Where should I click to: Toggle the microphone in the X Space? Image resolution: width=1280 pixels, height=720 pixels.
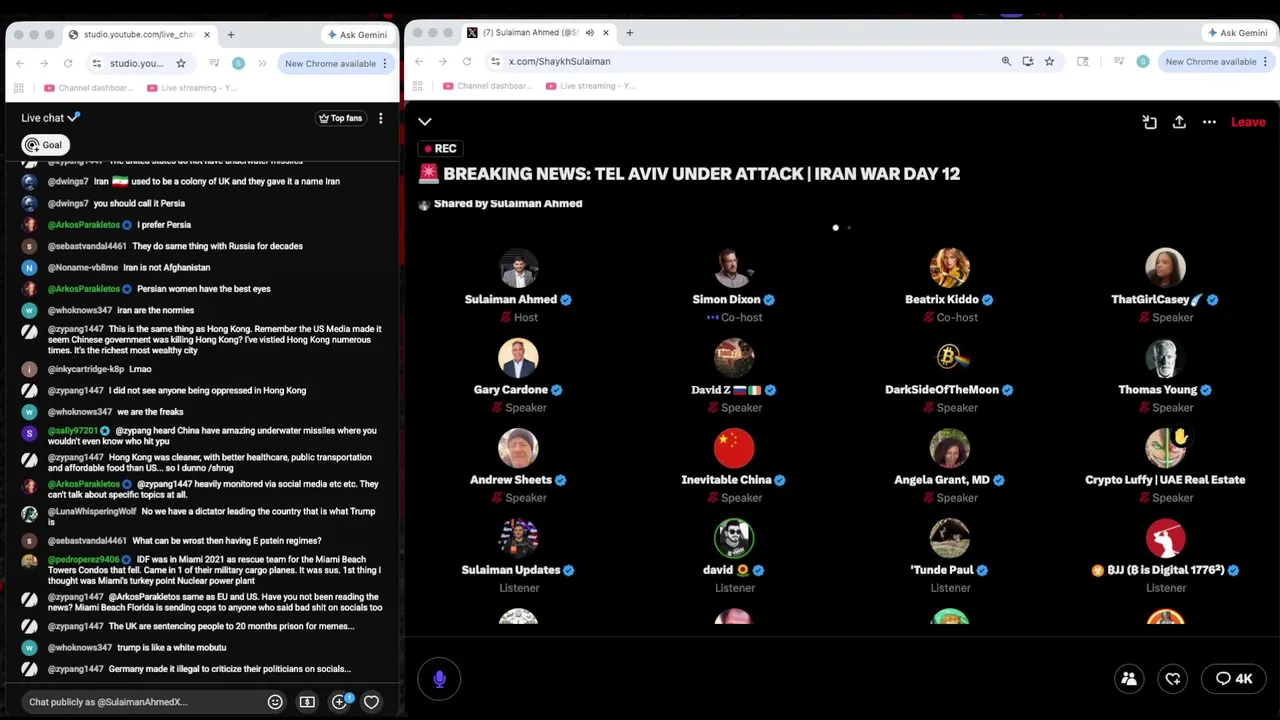pyautogui.click(x=439, y=679)
